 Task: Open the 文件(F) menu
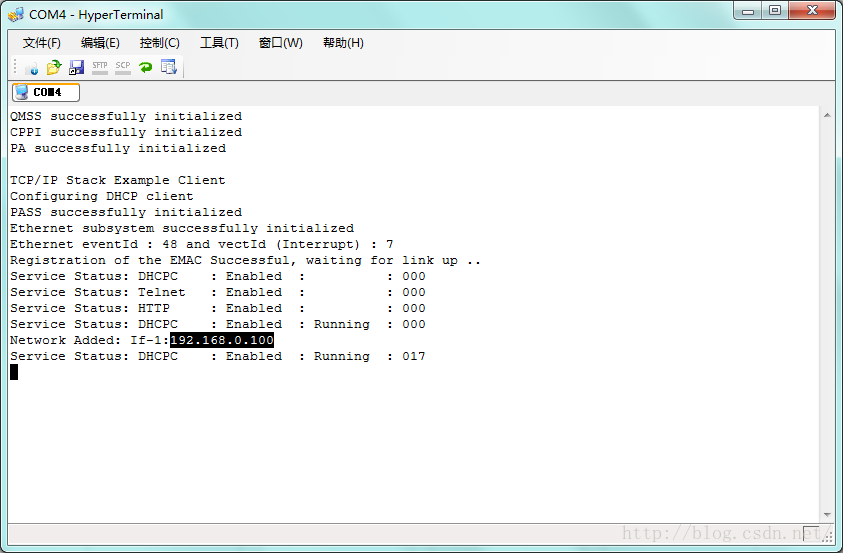tap(41, 43)
